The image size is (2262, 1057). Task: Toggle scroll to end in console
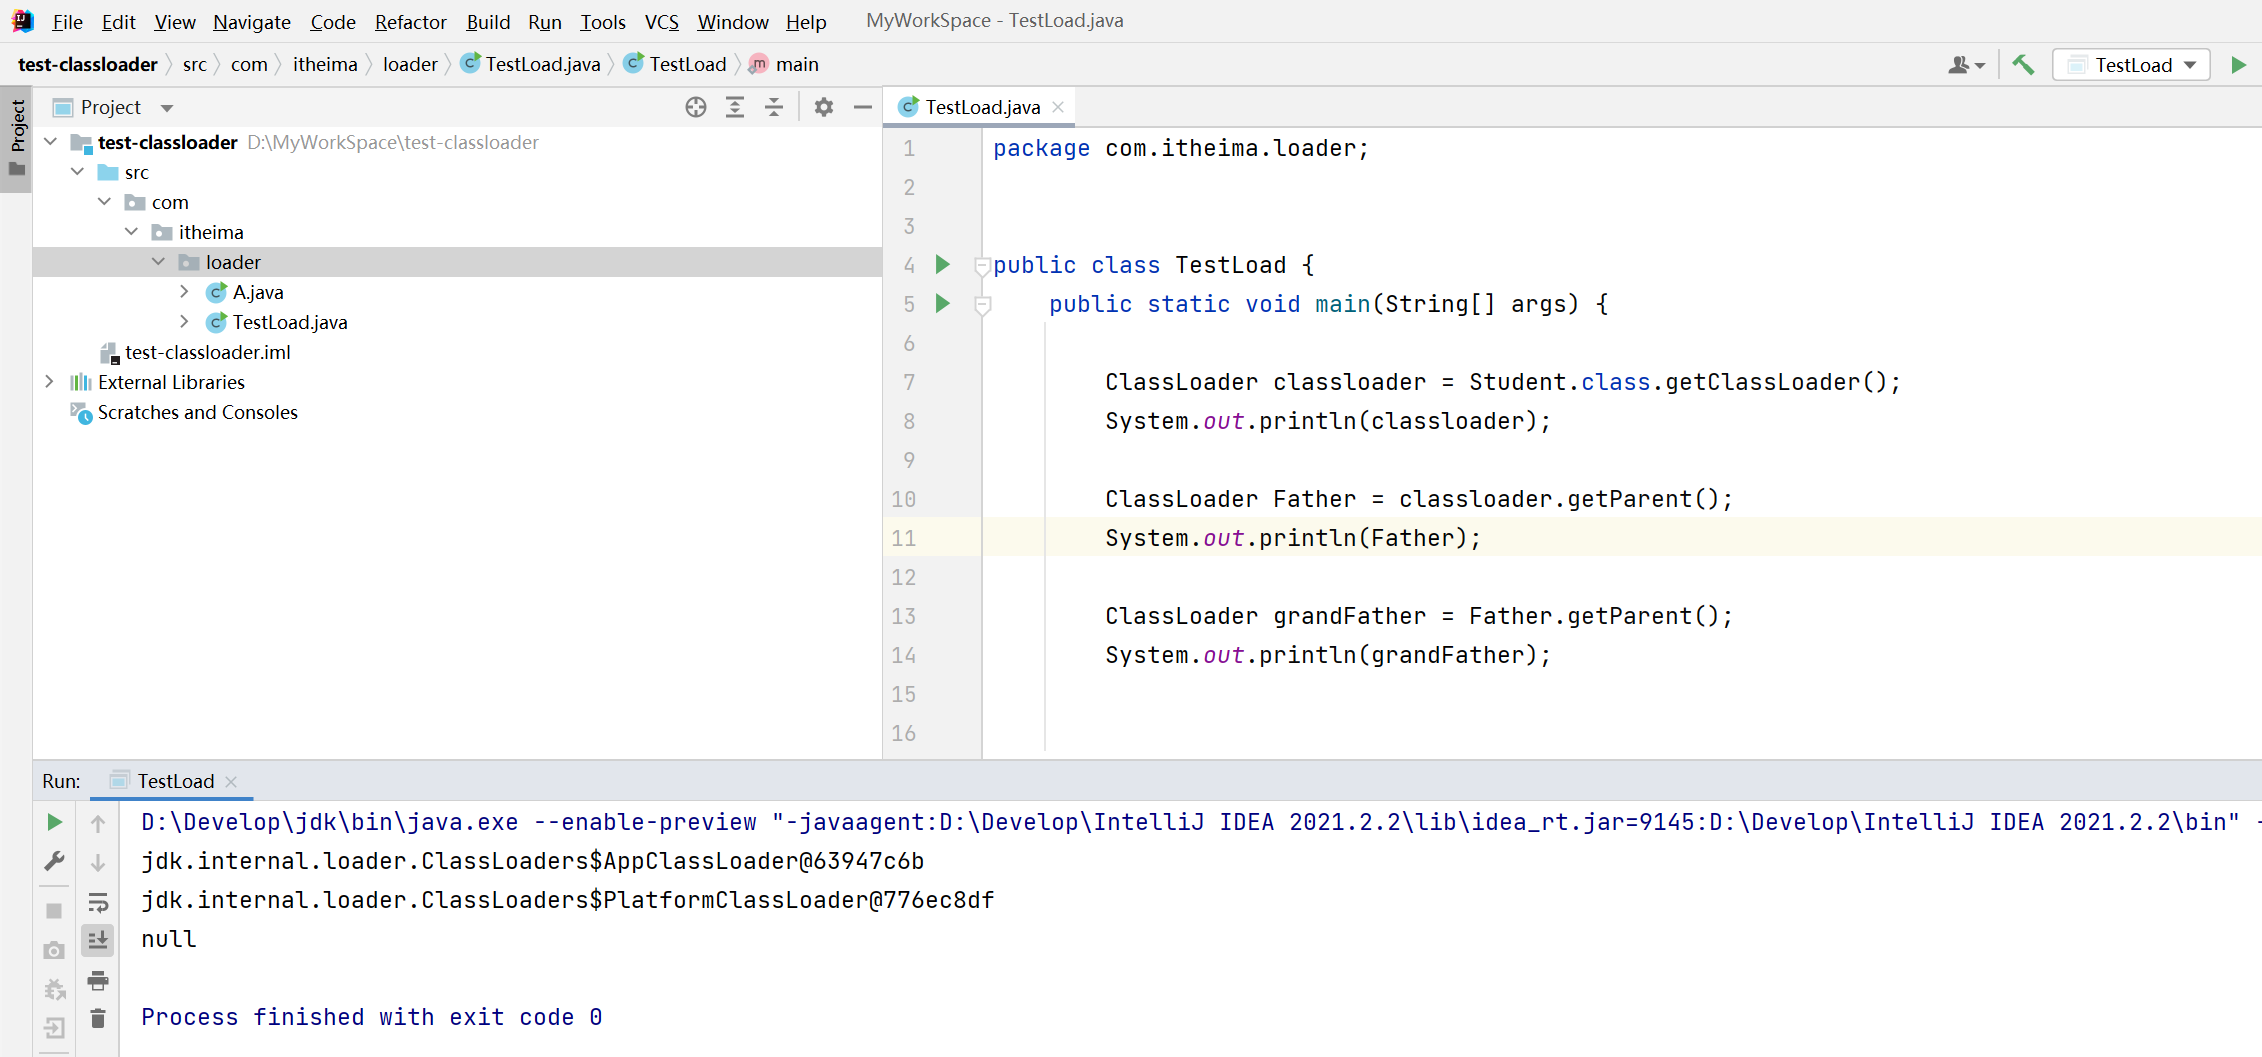click(x=98, y=940)
